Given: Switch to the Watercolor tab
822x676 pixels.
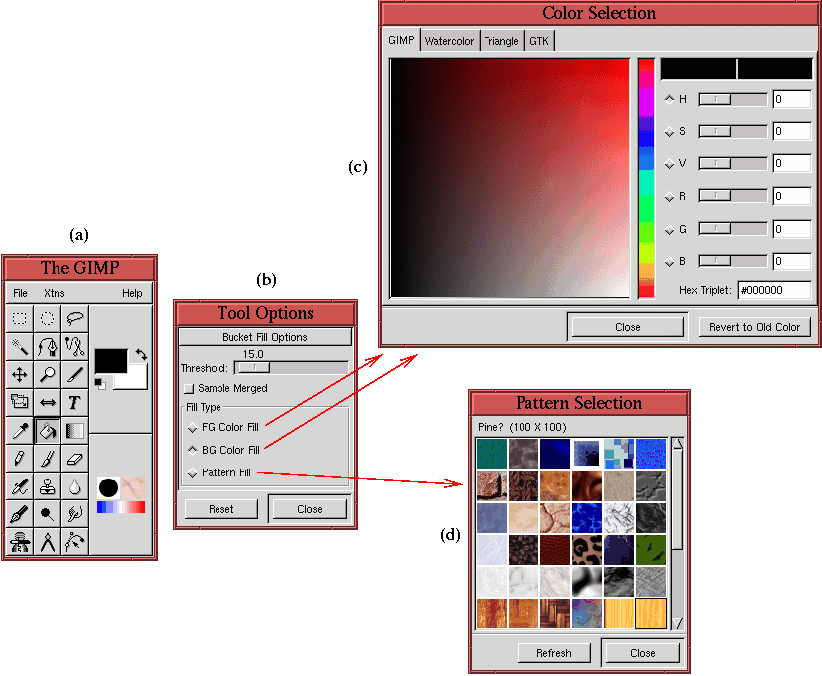Looking at the screenshot, I should [449, 41].
